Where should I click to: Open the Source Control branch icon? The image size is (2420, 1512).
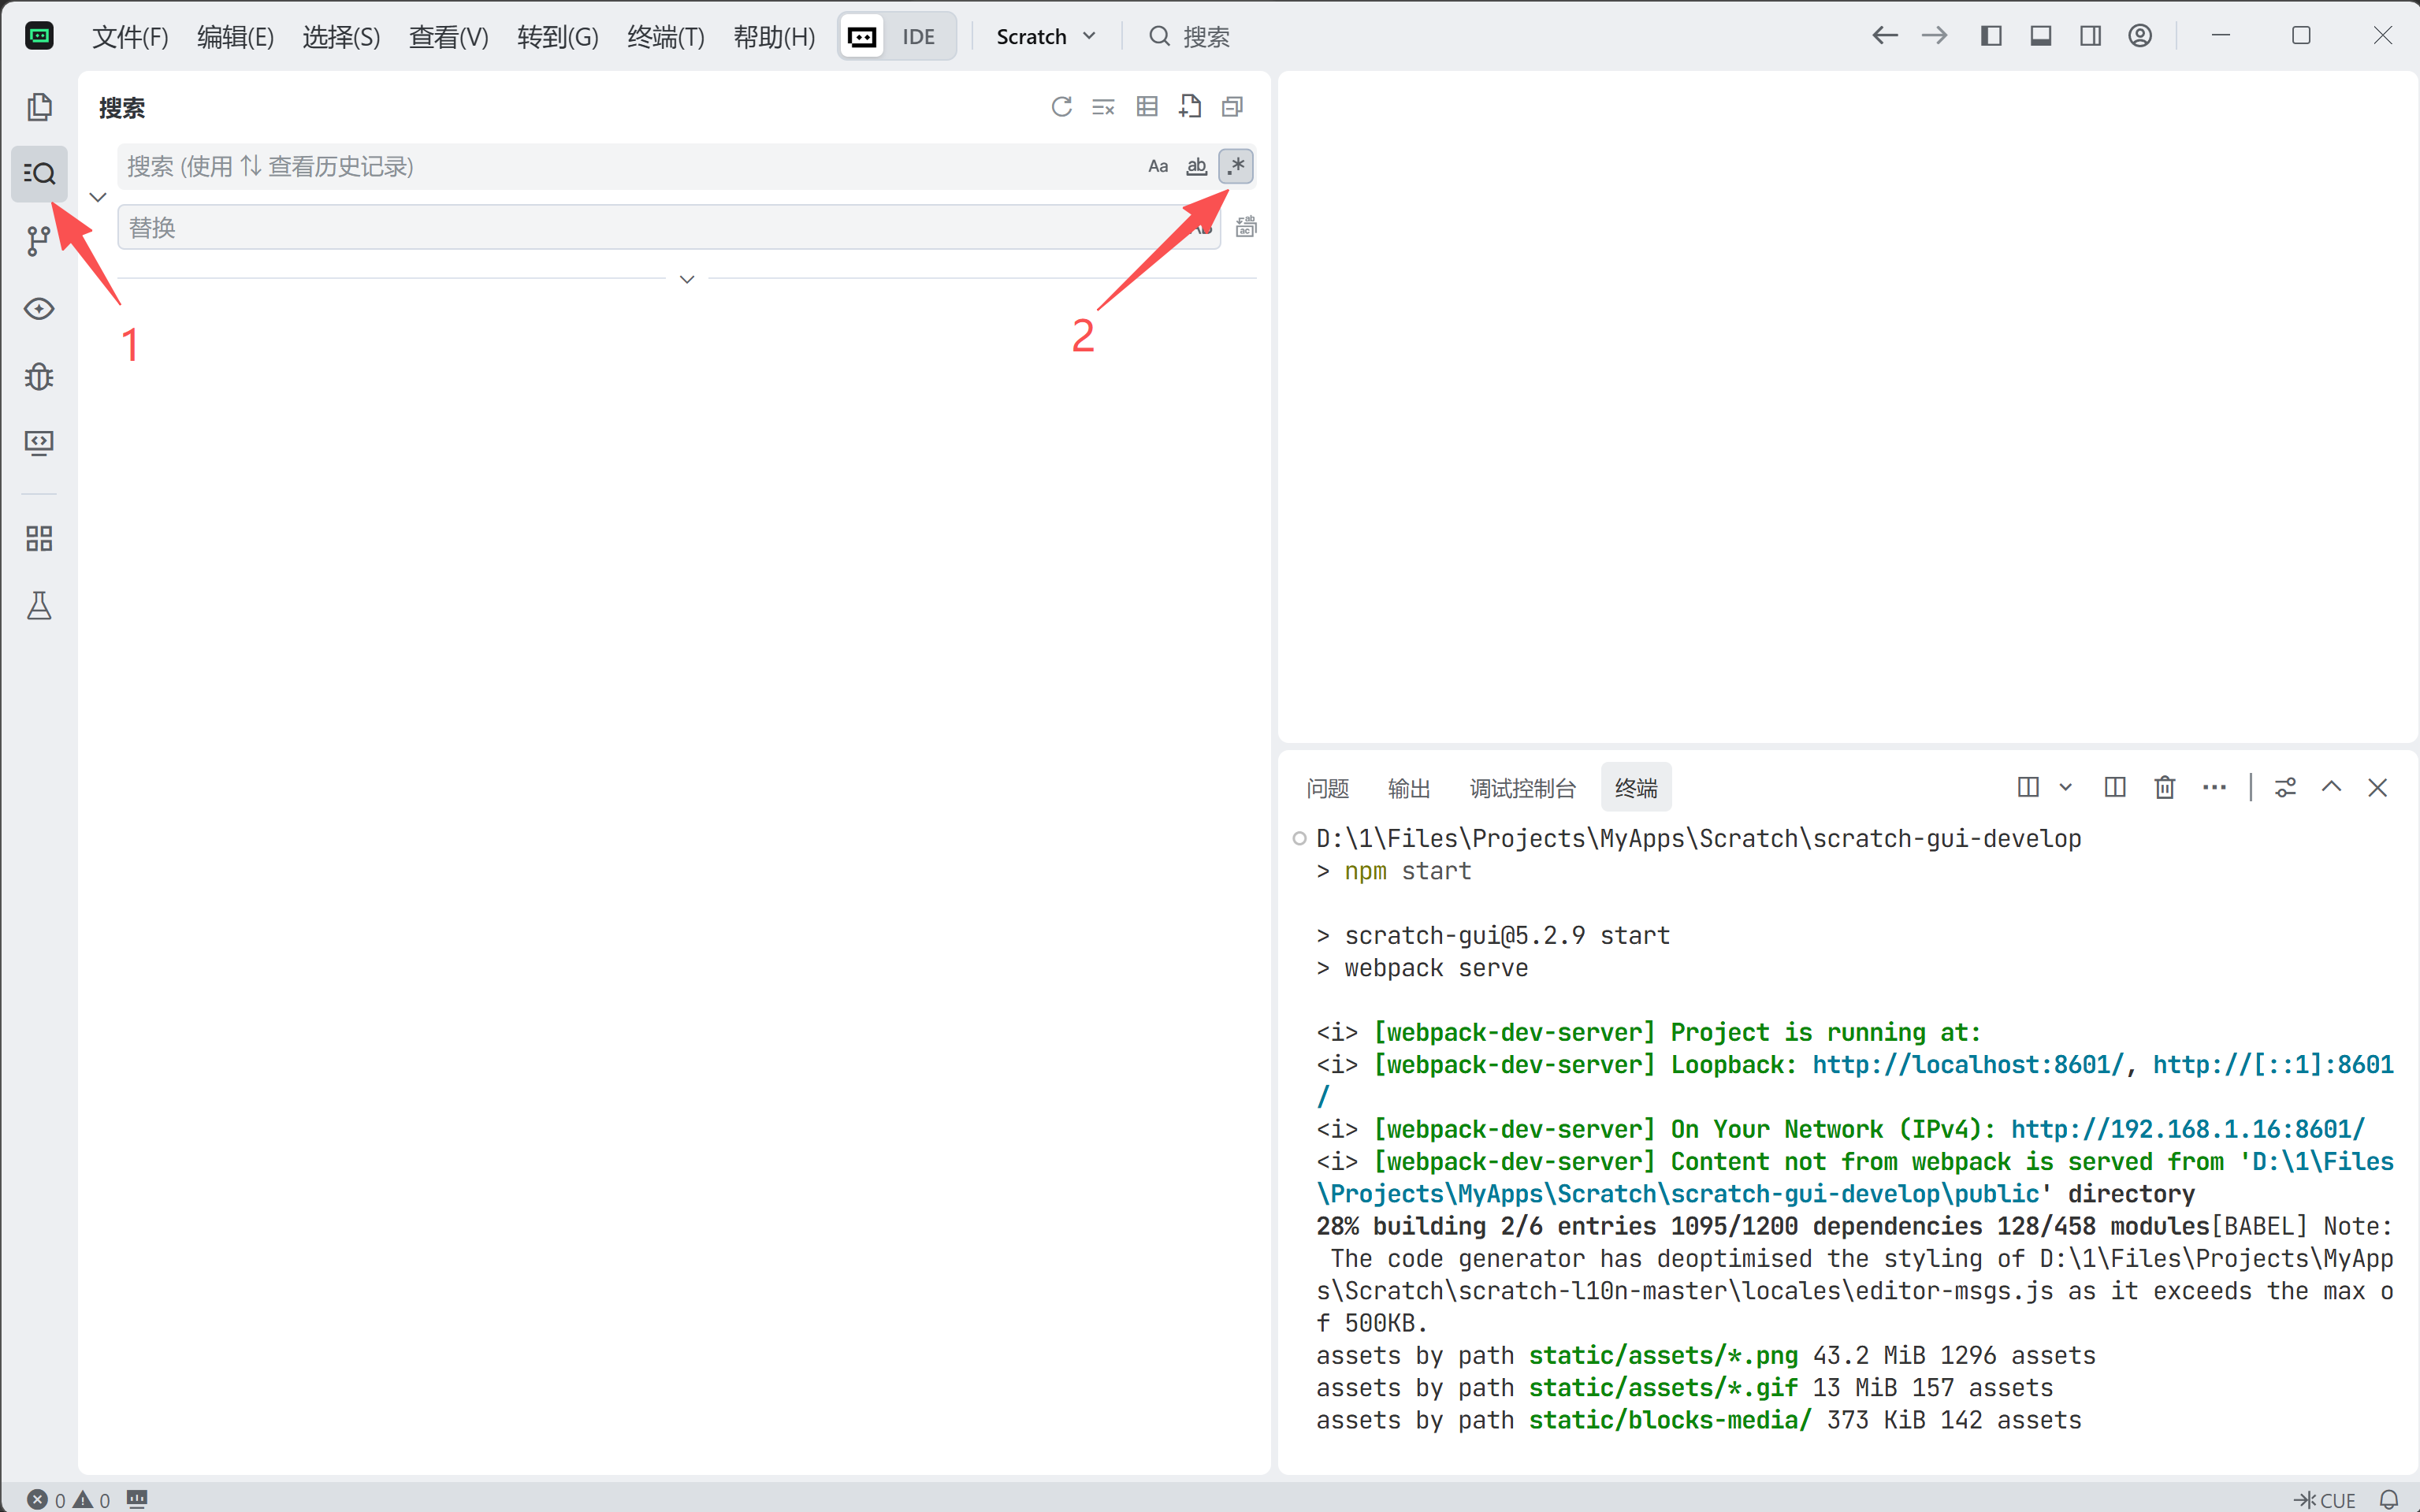click(39, 241)
